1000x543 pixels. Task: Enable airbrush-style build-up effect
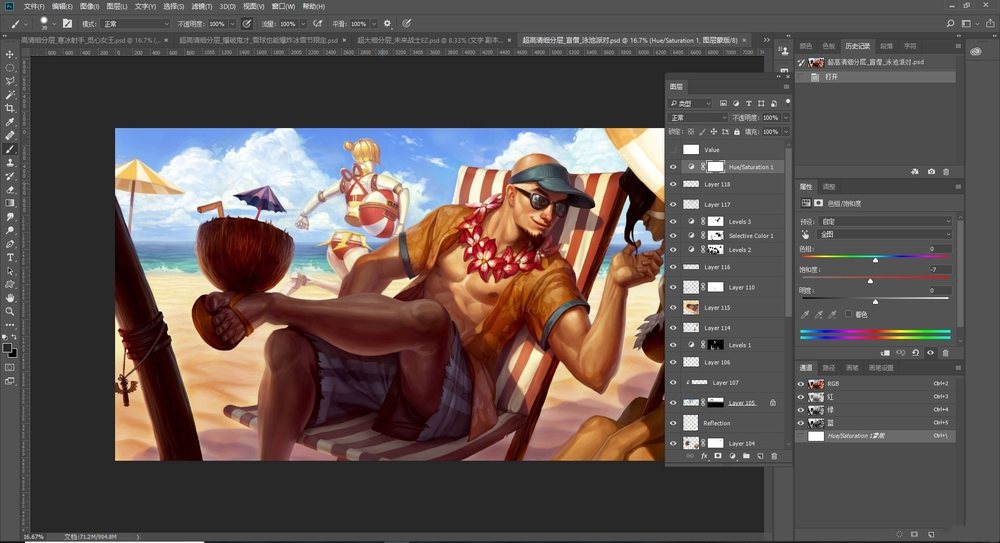pos(317,24)
